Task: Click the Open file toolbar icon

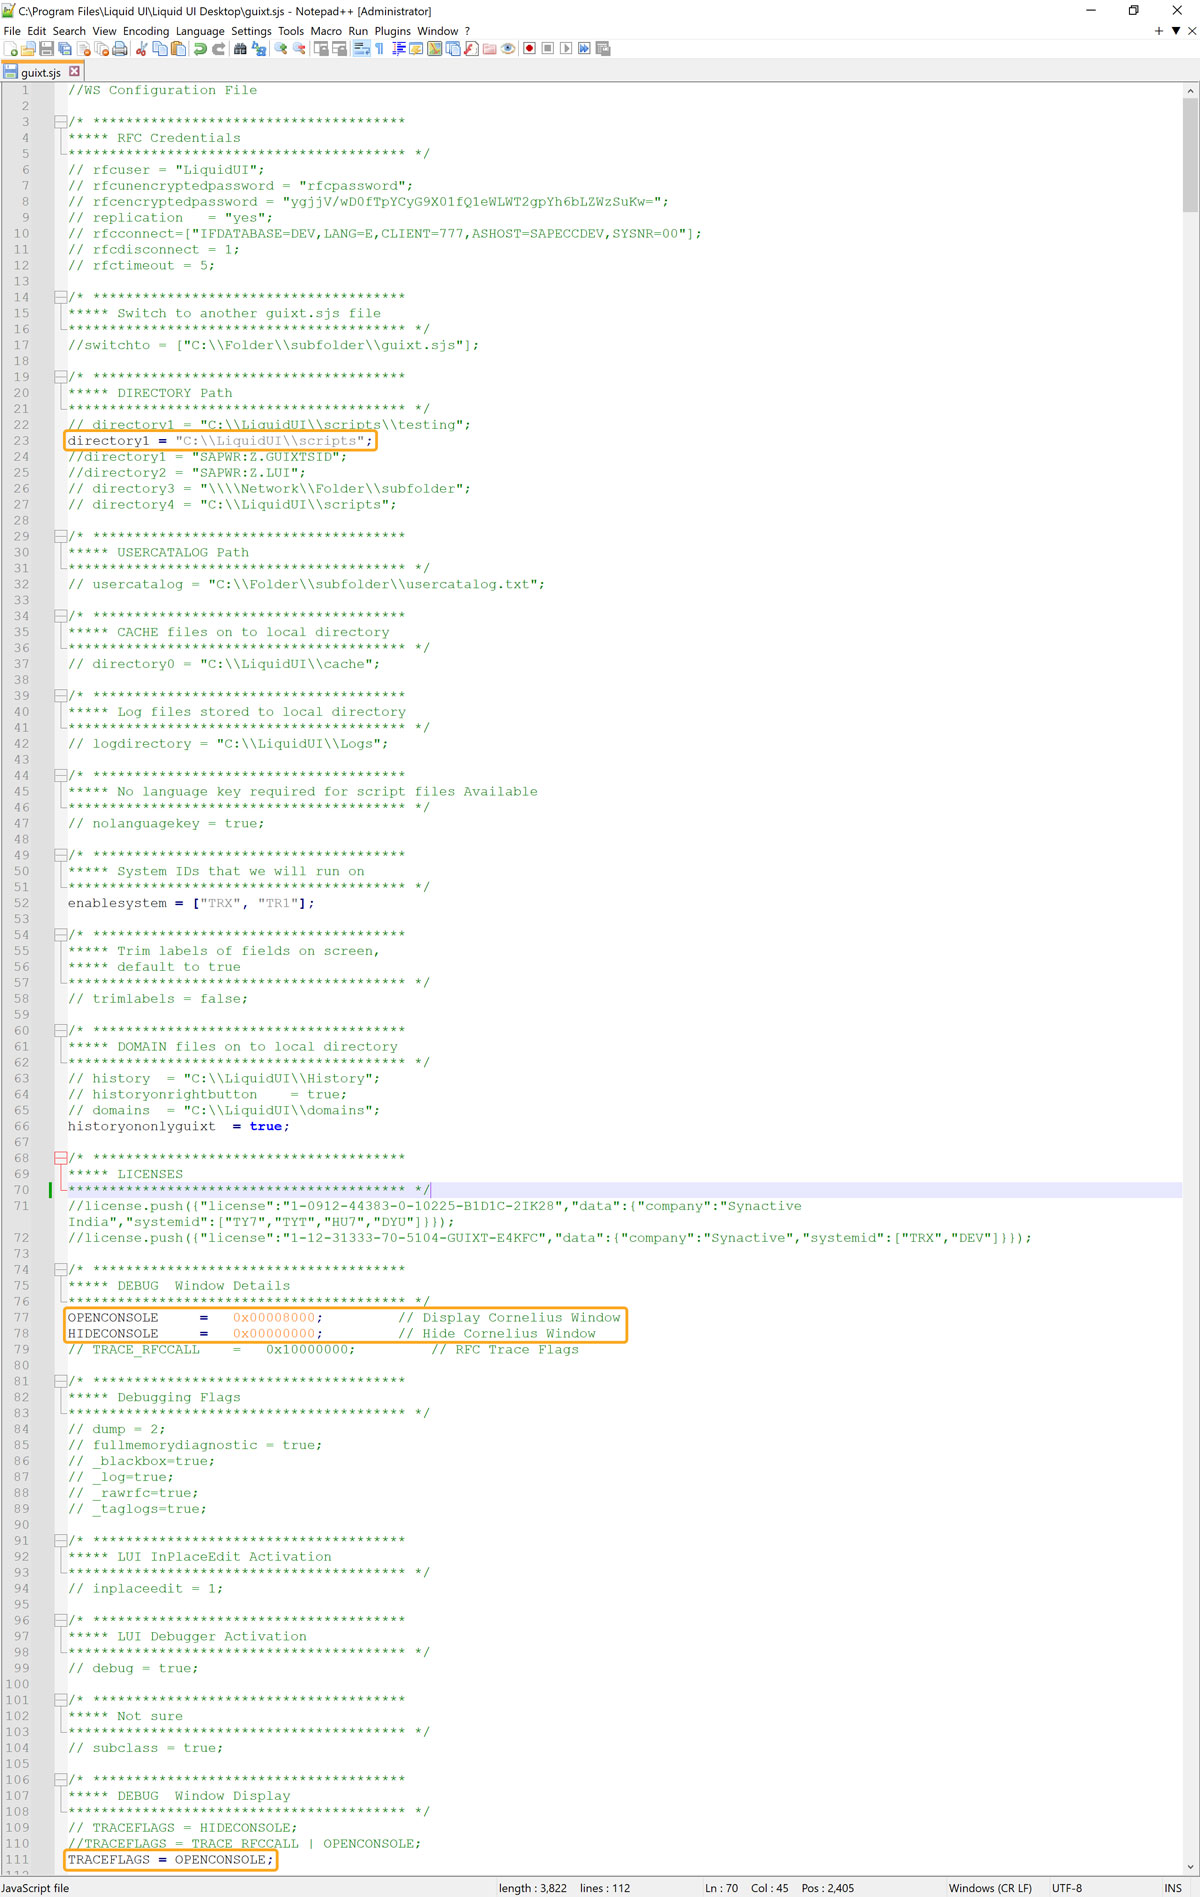Action: click(x=27, y=49)
